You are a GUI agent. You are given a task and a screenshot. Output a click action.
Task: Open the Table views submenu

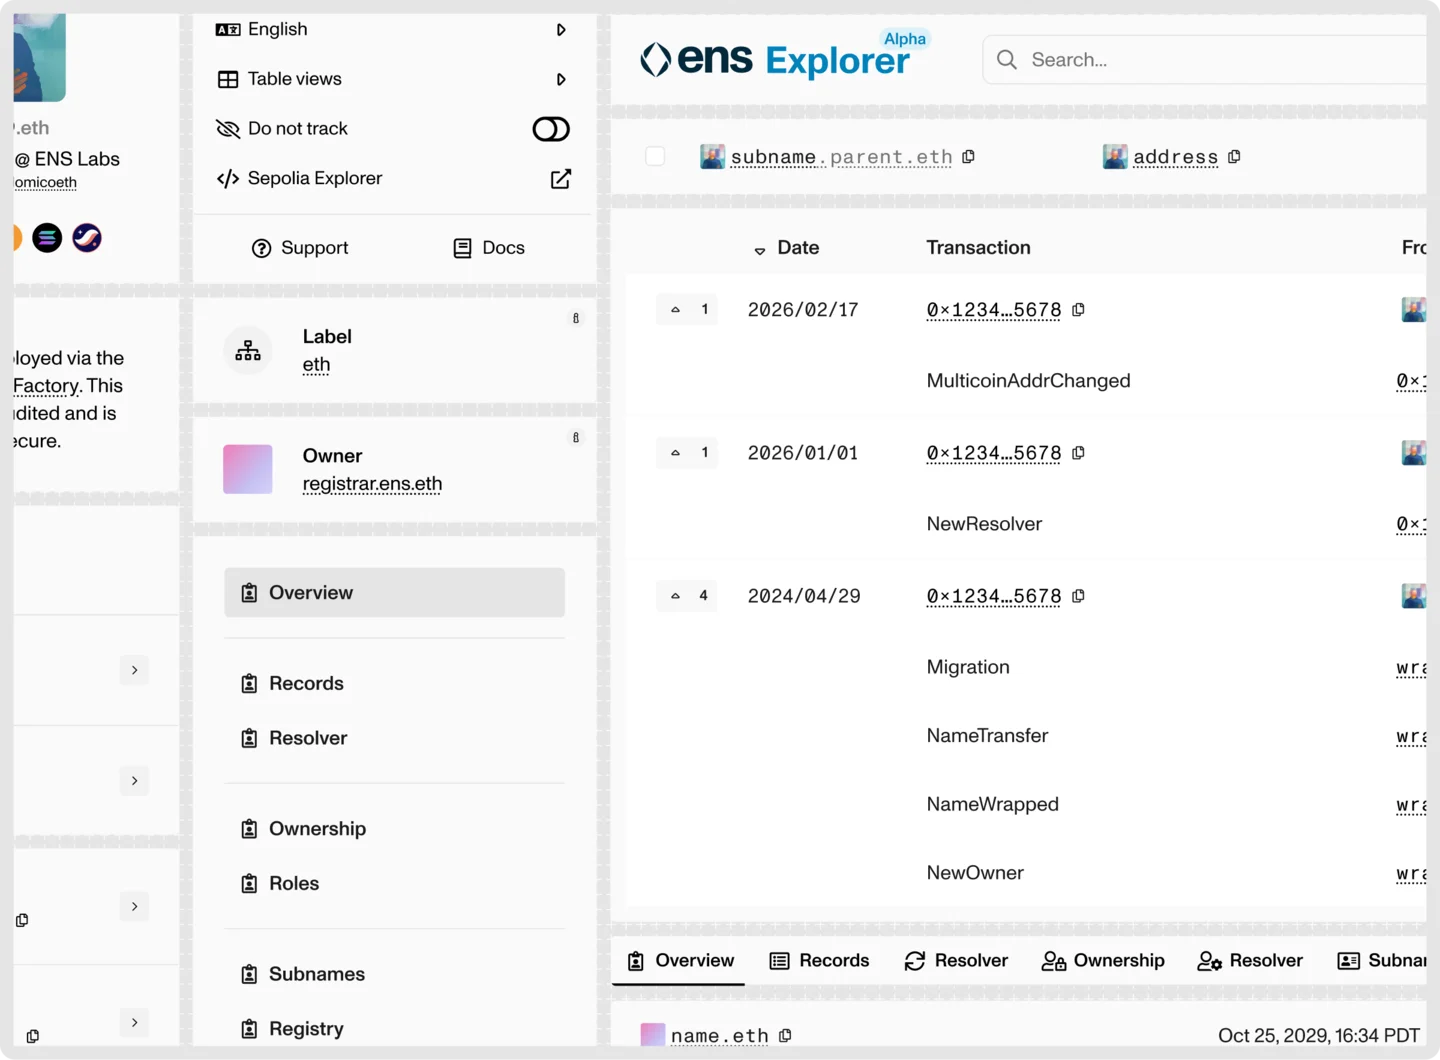coord(561,79)
